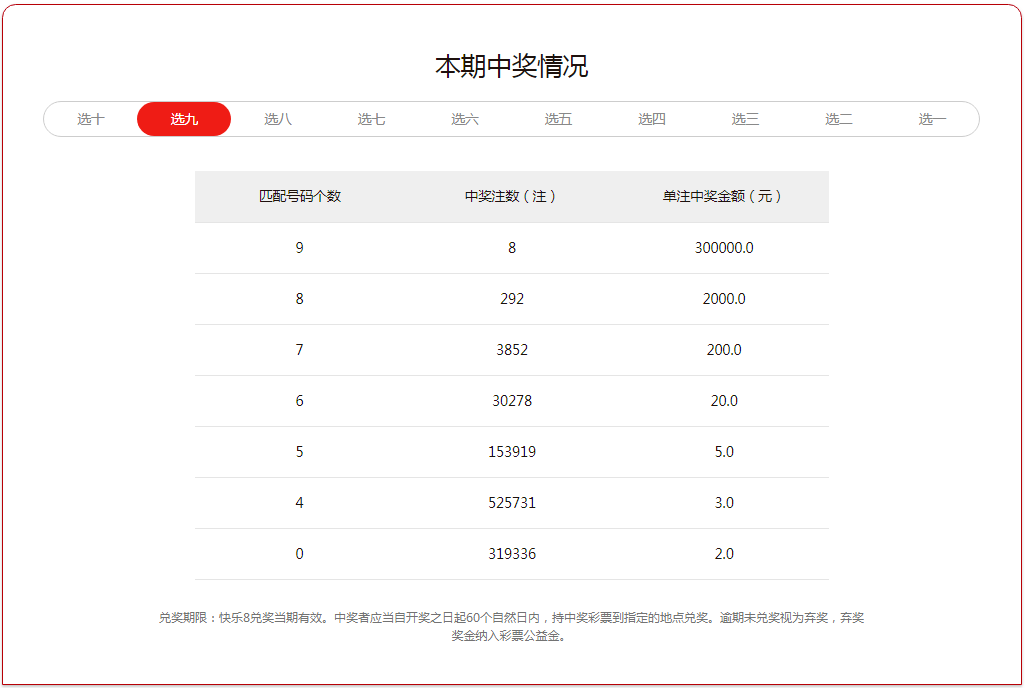Select the 300000.0 prize amount cell

click(x=724, y=248)
